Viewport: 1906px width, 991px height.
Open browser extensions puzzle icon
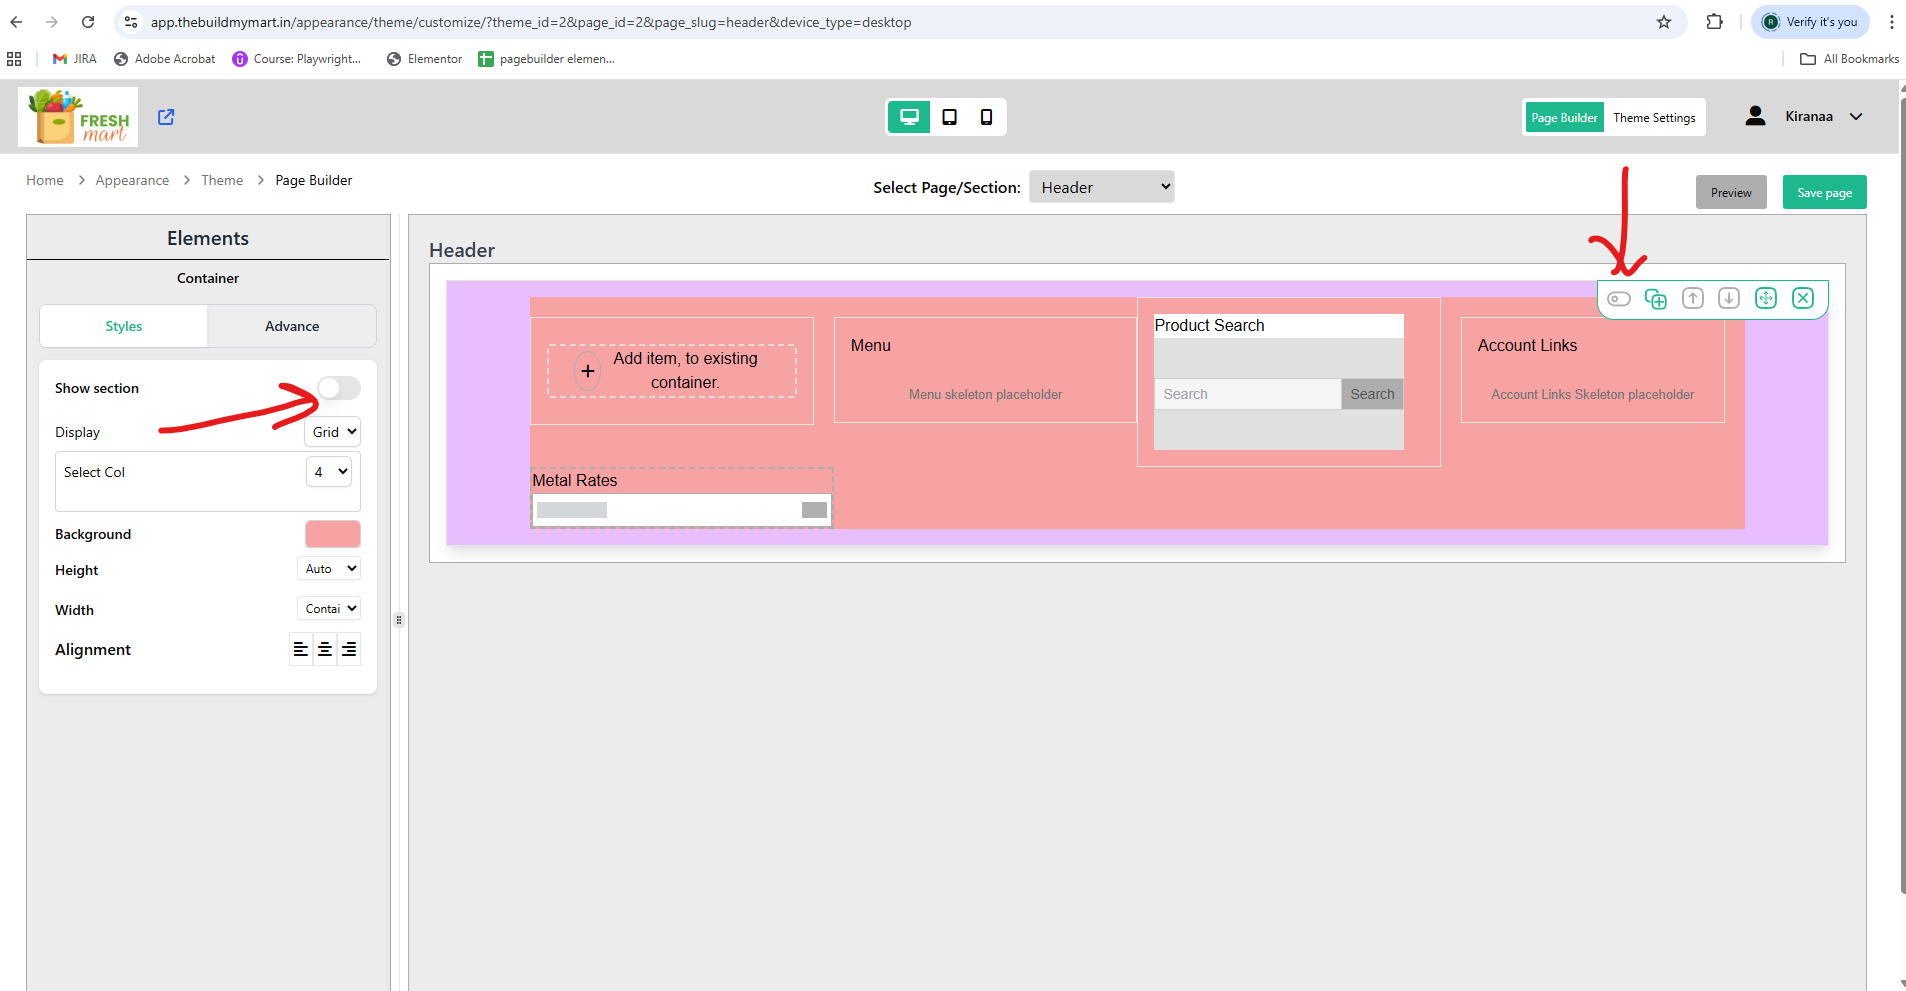[1715, 22]
